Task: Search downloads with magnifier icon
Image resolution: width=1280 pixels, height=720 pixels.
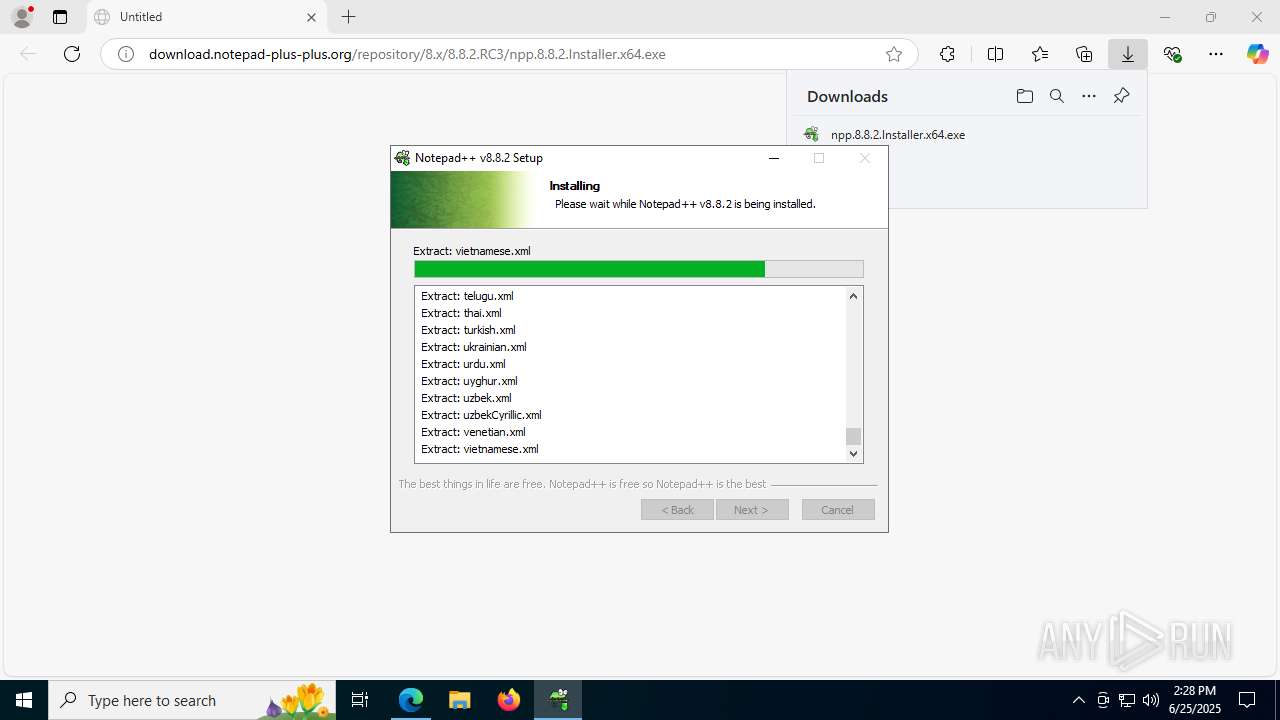Action: (1057, 96)
